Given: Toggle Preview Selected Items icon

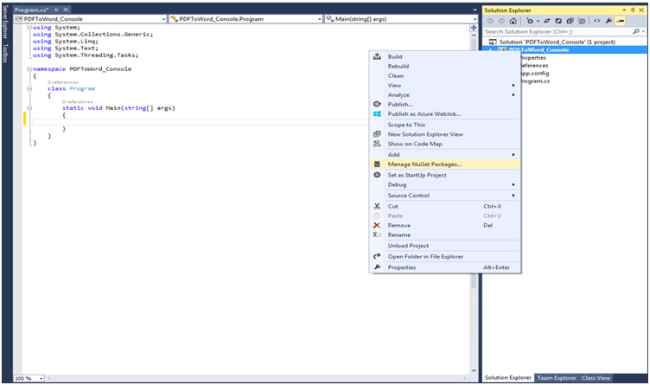Looking at the screenshot, I should (x=620, y=21).
